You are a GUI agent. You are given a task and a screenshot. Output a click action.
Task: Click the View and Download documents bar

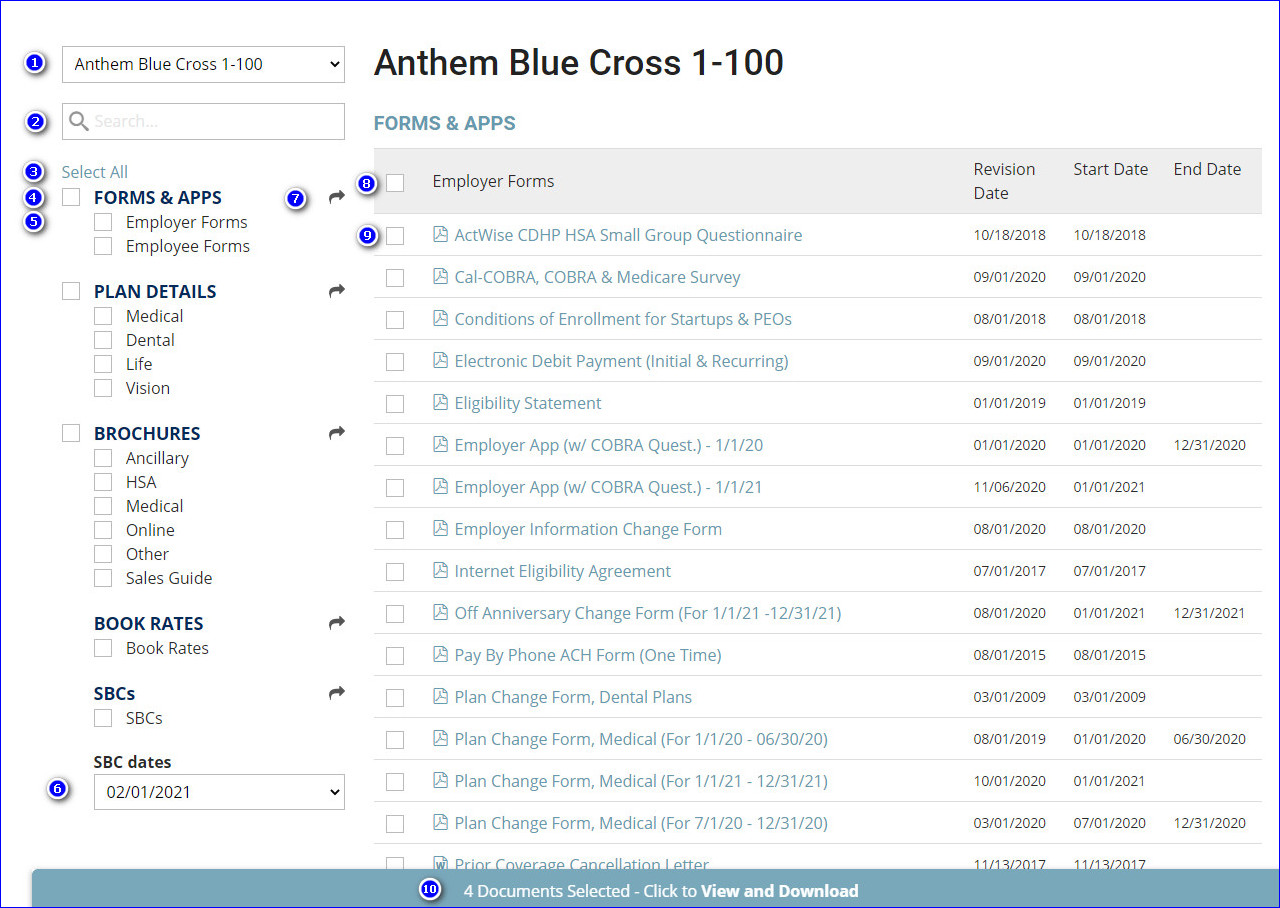[x=655, y=889]
